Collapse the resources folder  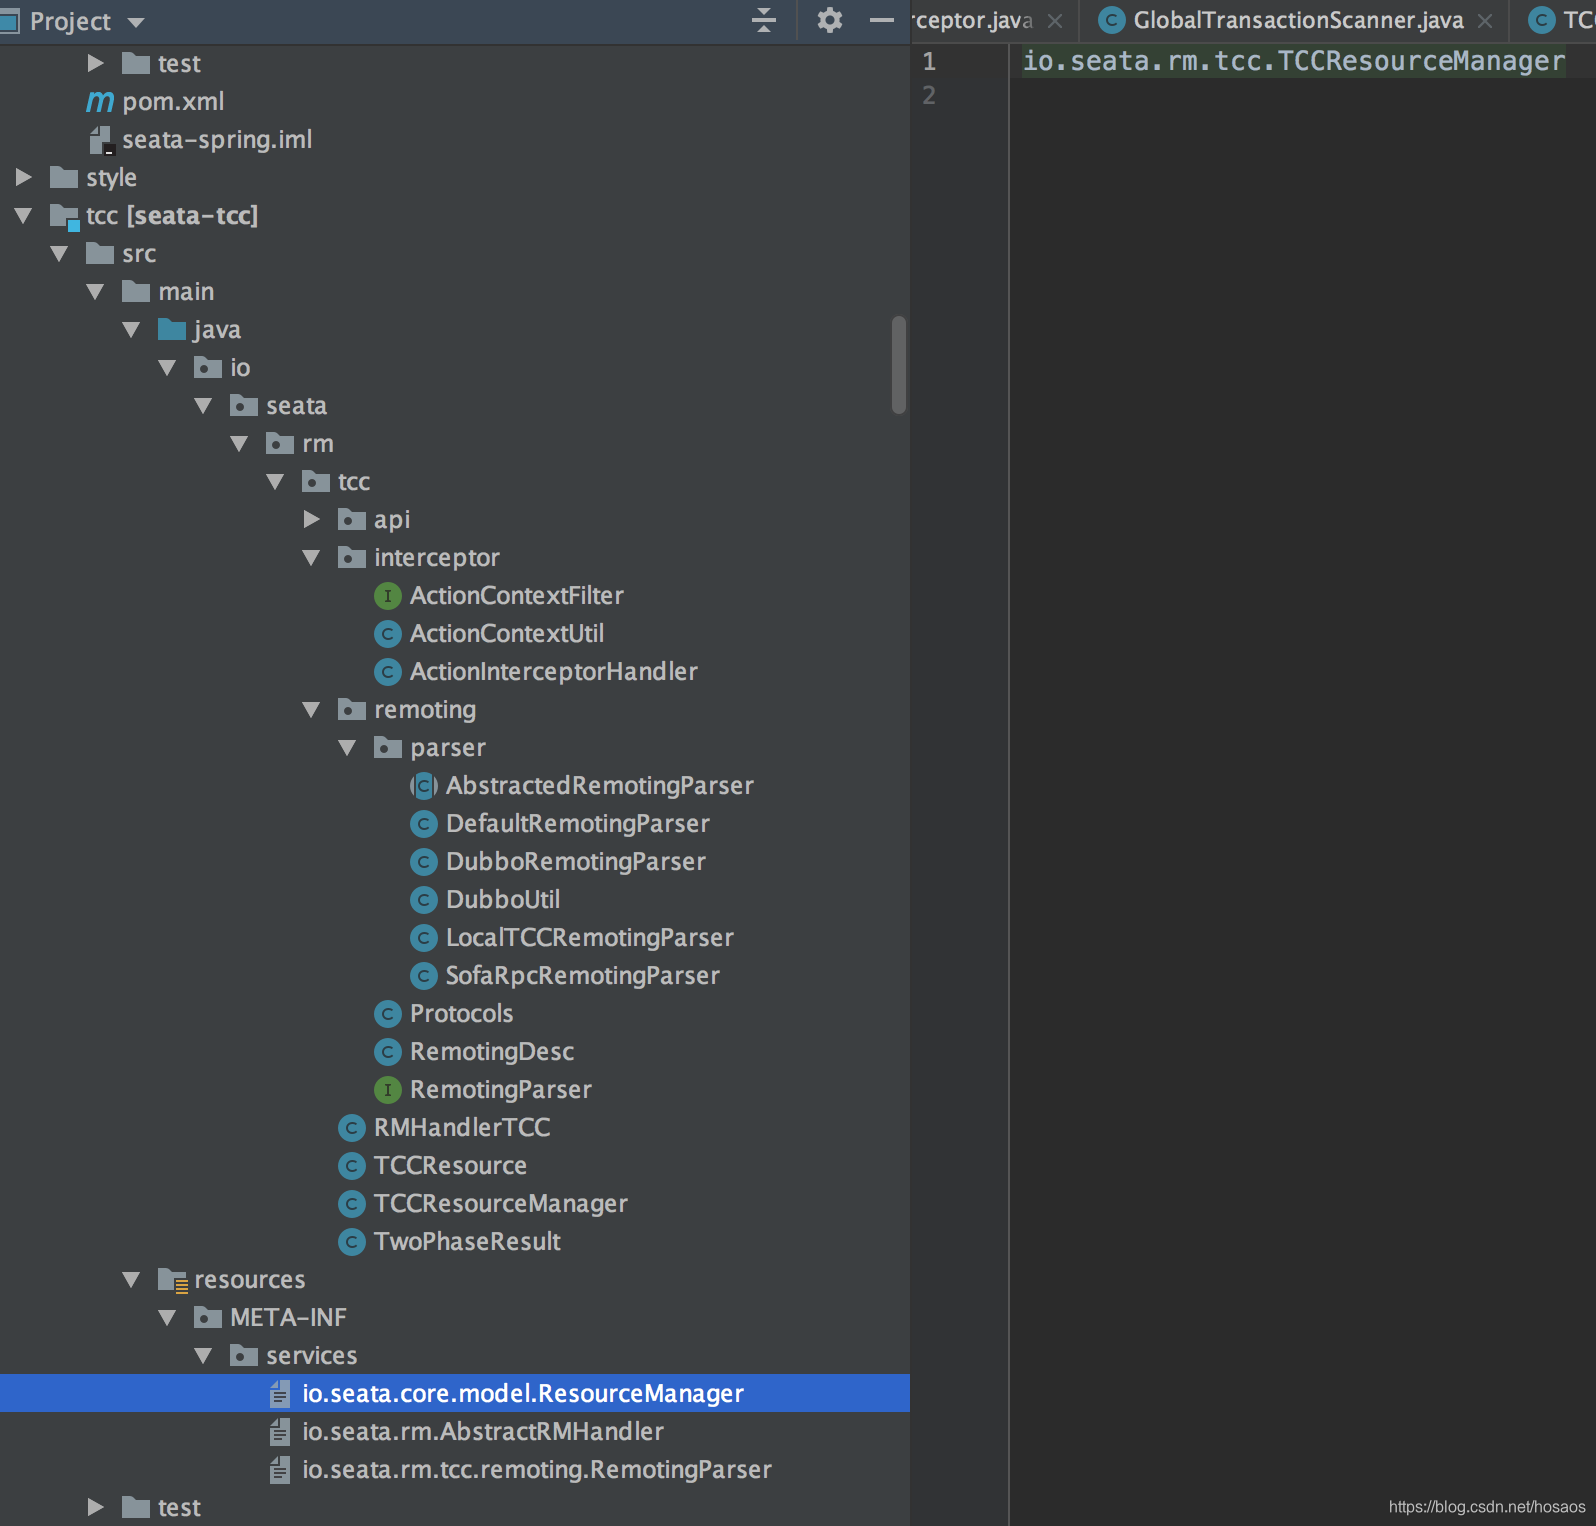point(131,1279)
